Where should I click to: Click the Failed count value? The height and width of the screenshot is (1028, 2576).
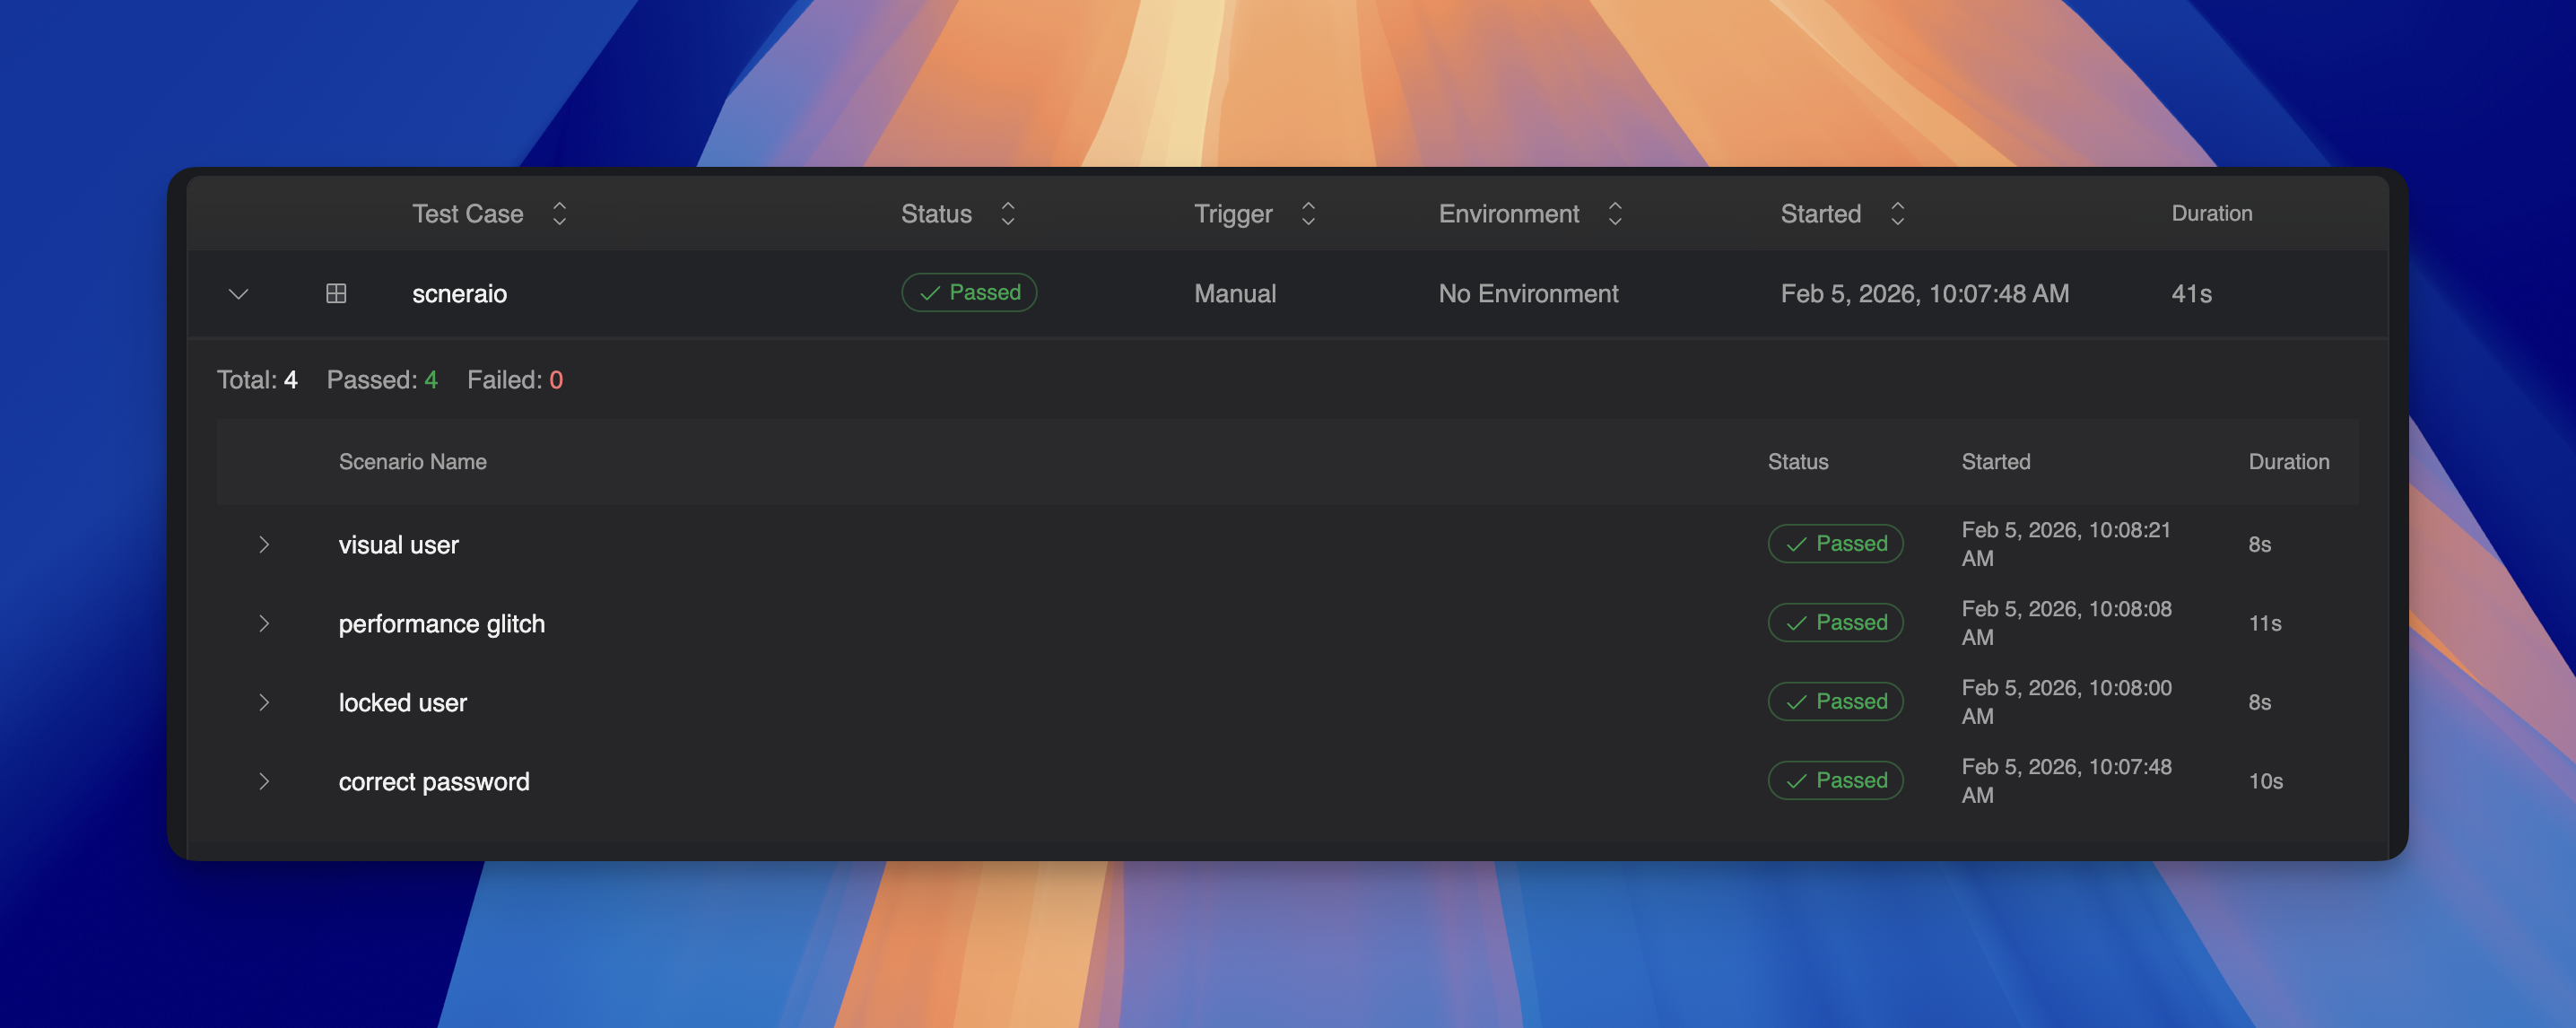(556, 380)
